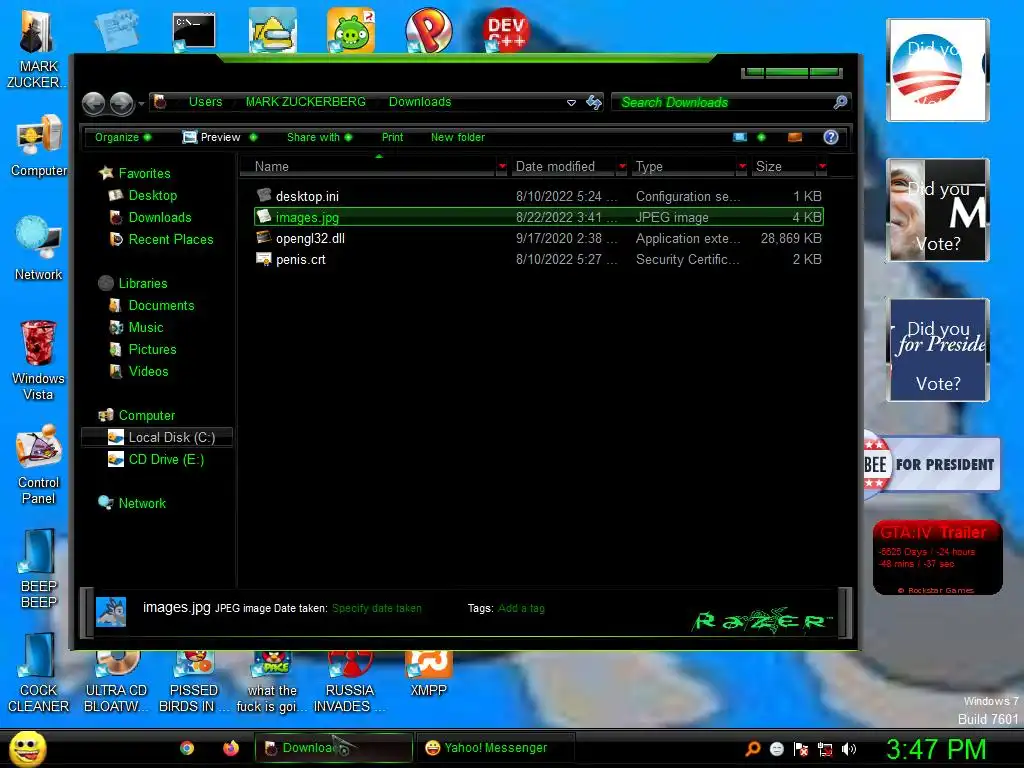
Task: Click Add a tag in details pane
Action: 521,608
